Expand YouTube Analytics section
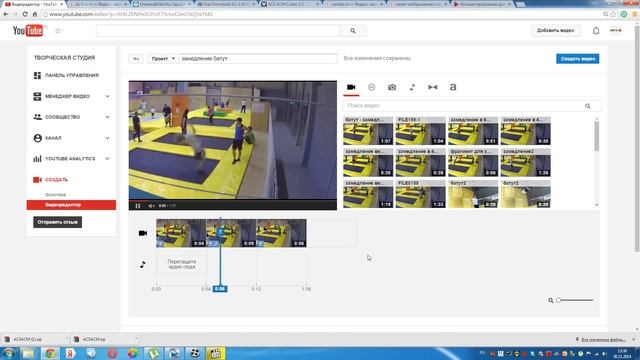 [71, 159]
